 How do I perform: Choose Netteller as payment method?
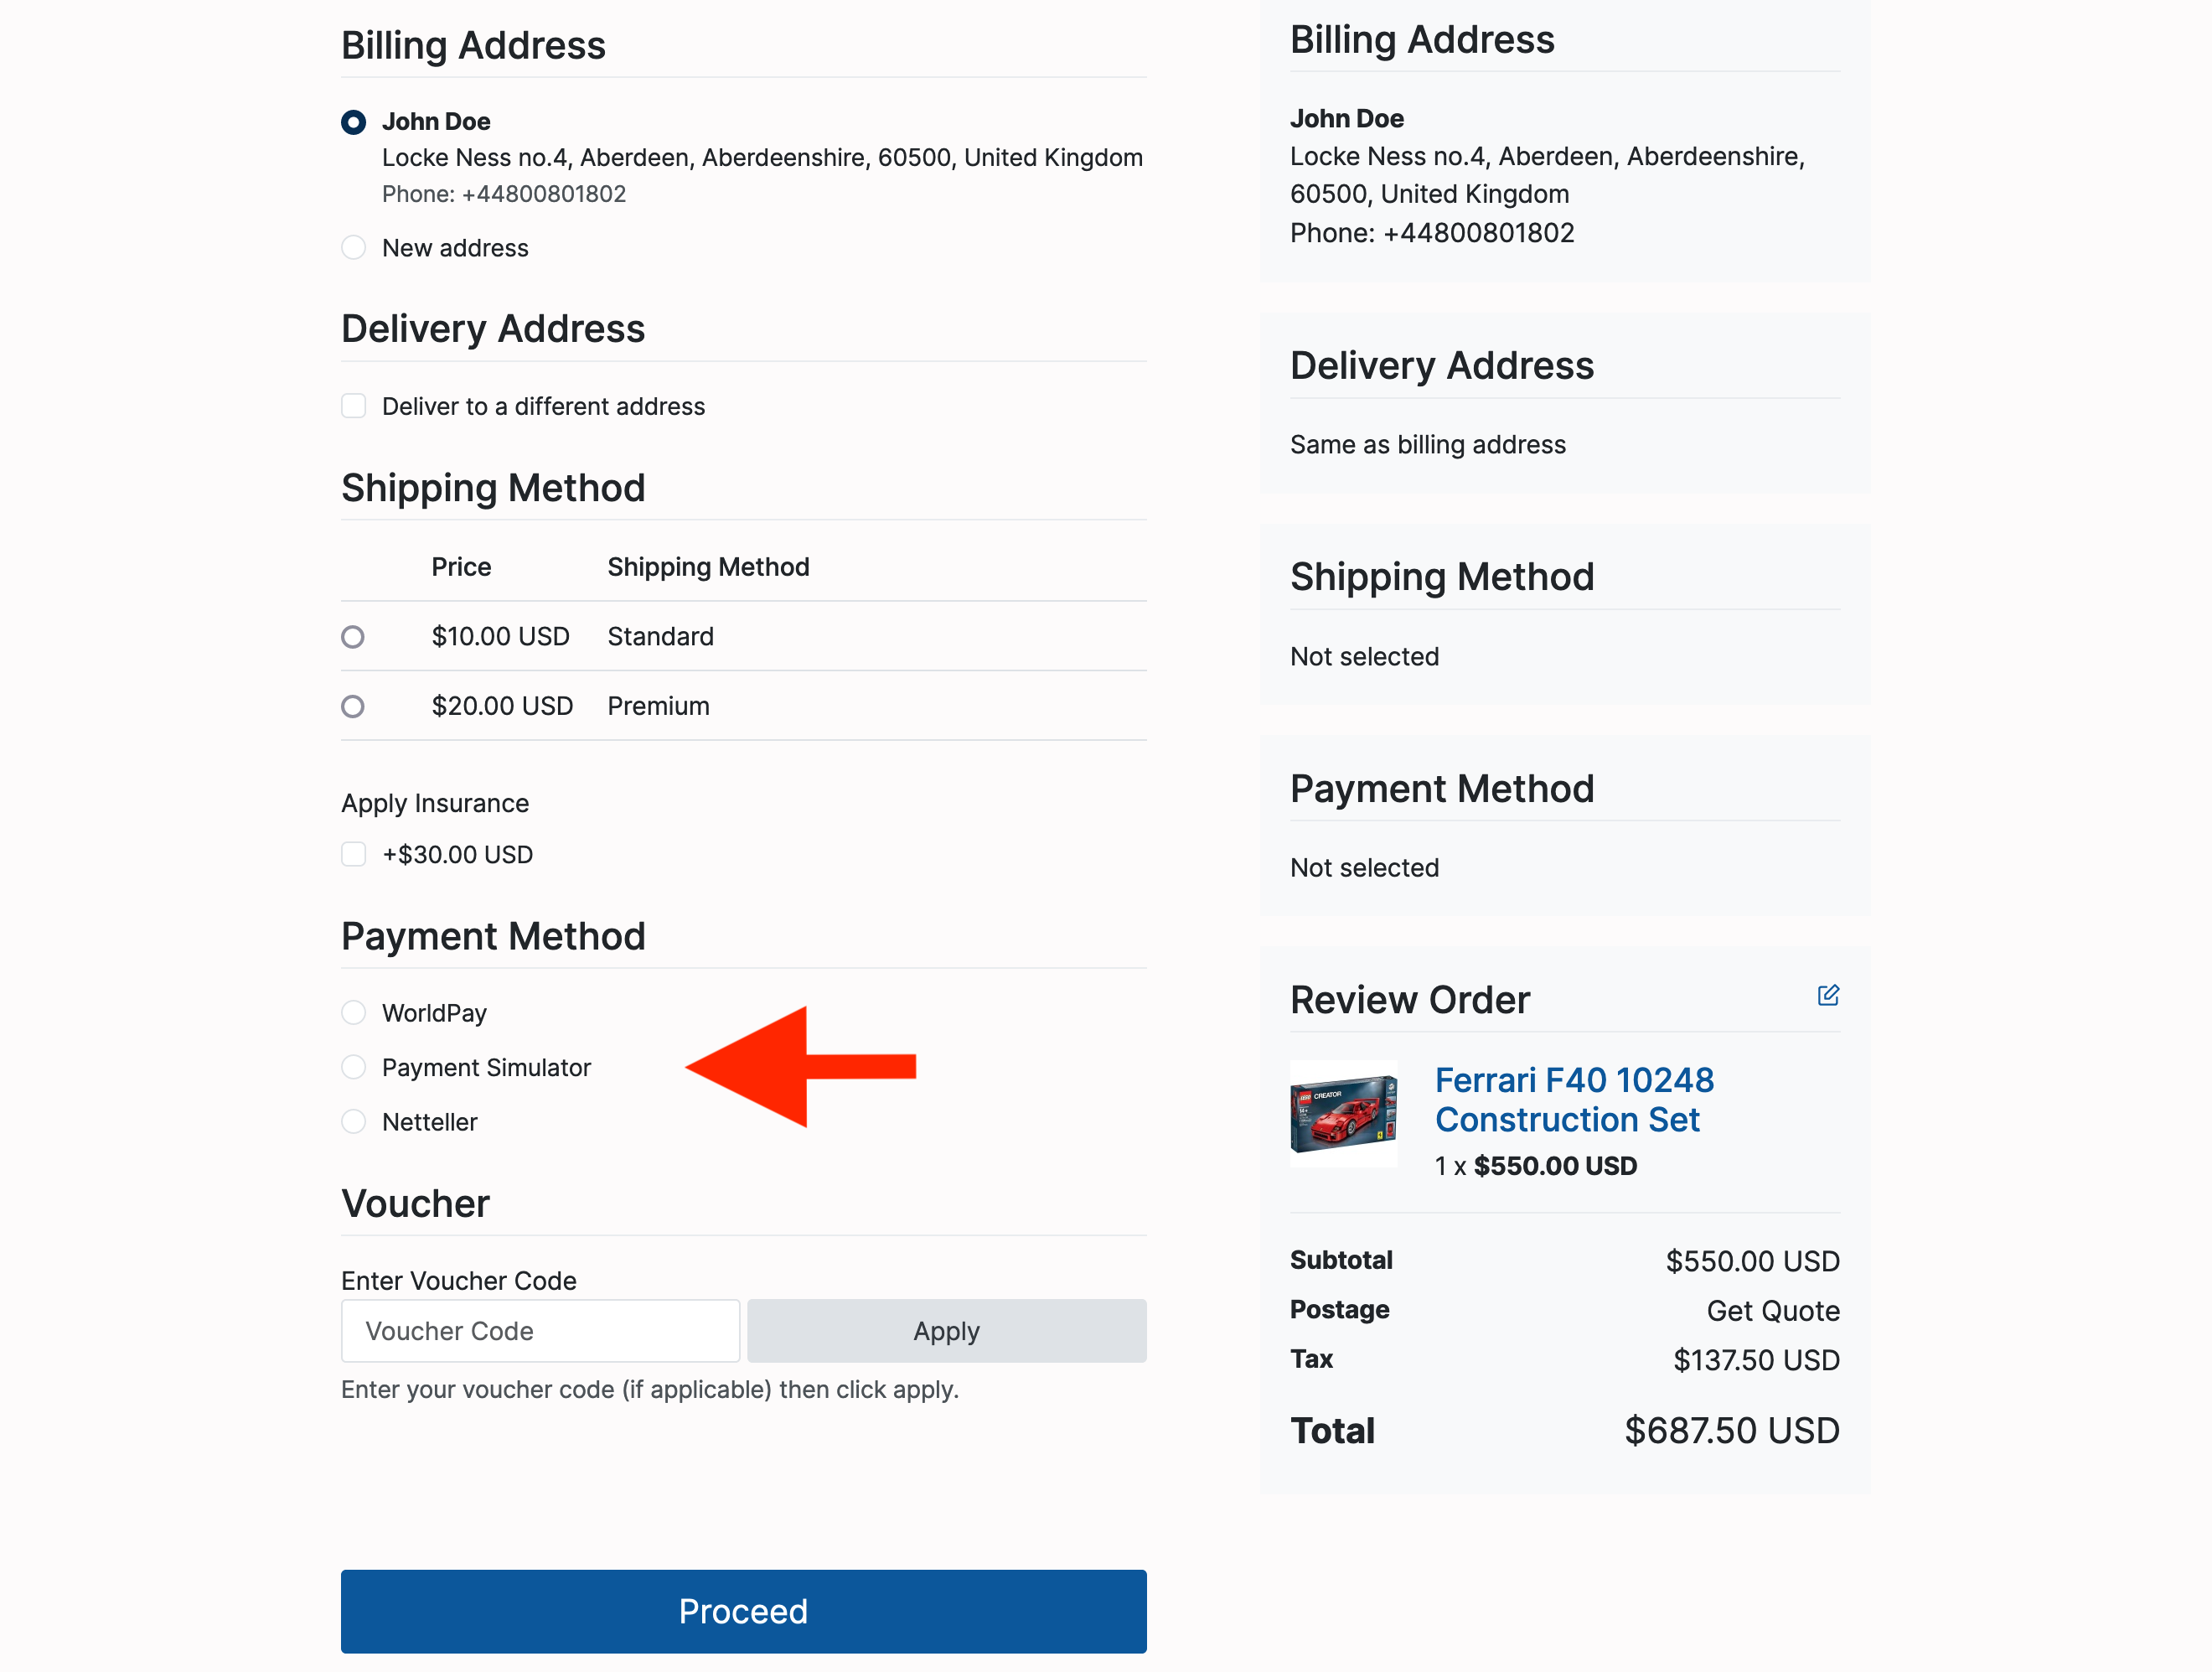pos(353,1122)
